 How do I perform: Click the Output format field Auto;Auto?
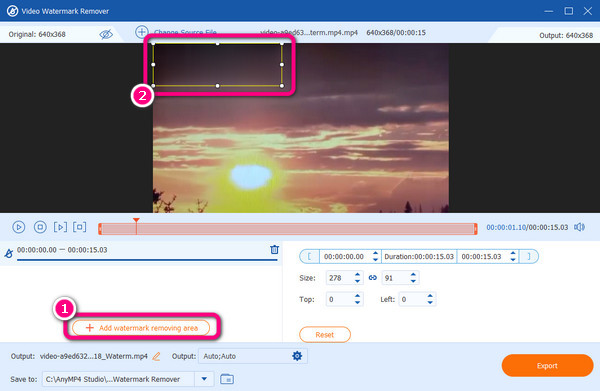point(245,356)
